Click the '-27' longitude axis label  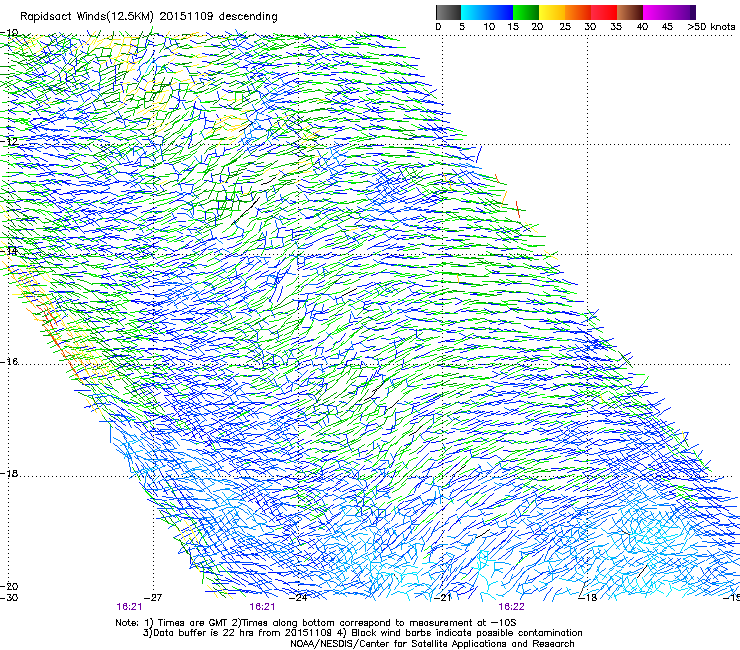tap(153, 598)
